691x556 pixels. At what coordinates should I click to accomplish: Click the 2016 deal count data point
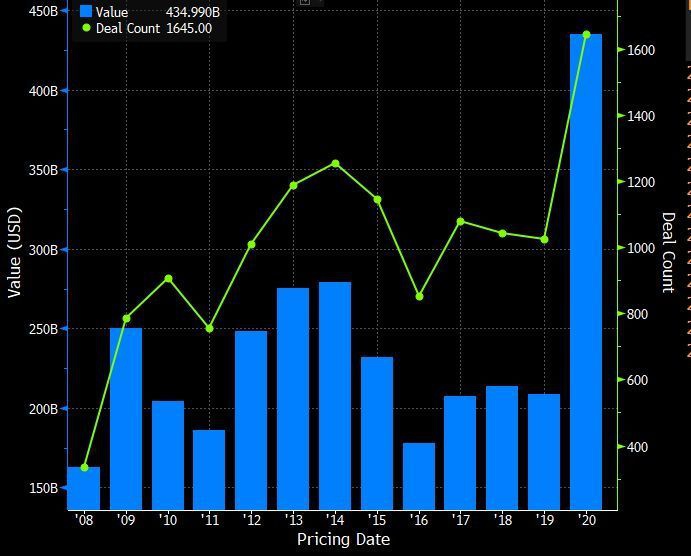419,296
